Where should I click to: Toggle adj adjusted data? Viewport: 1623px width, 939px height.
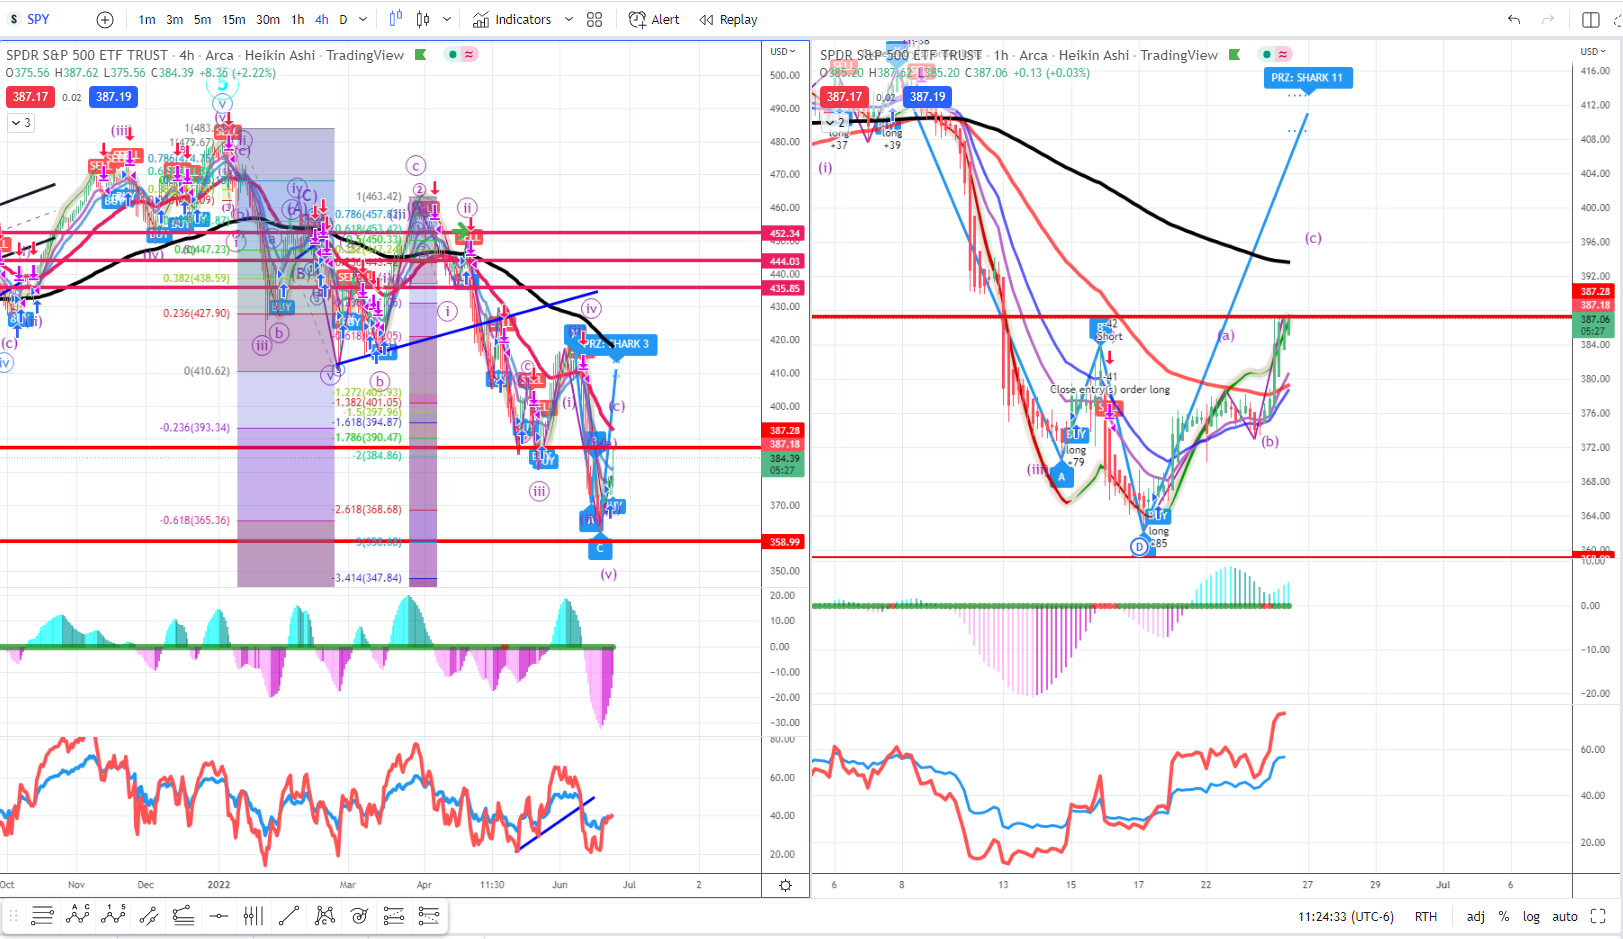(x=1476, y=916)
